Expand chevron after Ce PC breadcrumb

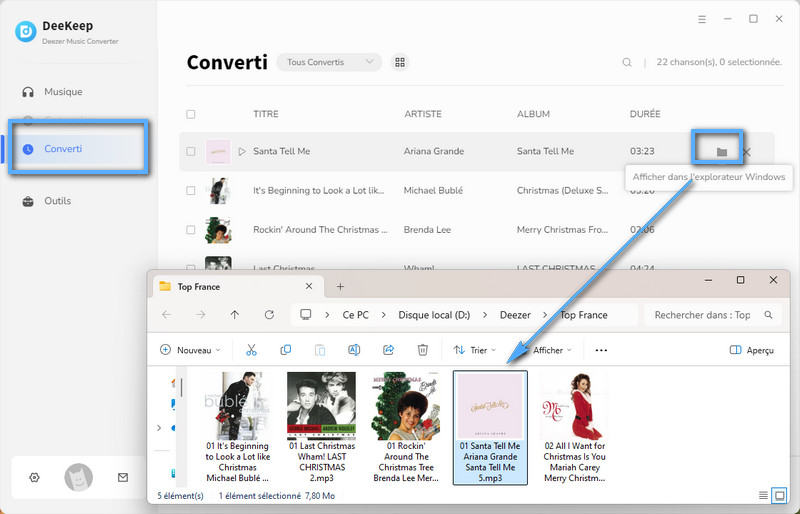tap(384, 315)
